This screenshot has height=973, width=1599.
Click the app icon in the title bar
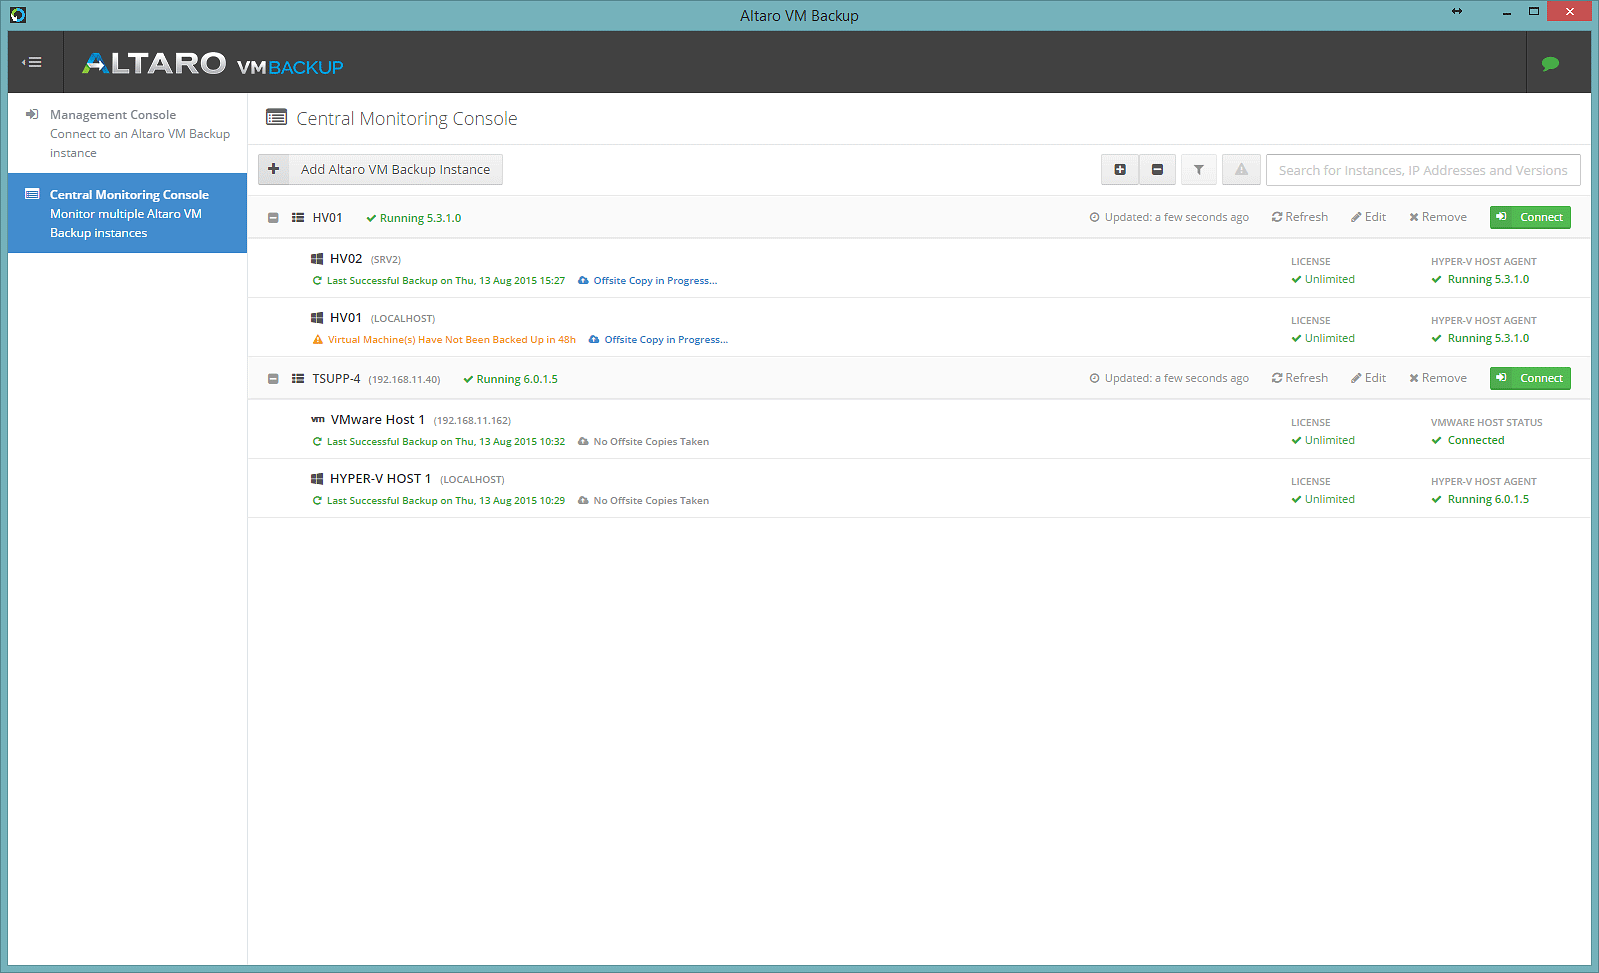tap(18, 15)
